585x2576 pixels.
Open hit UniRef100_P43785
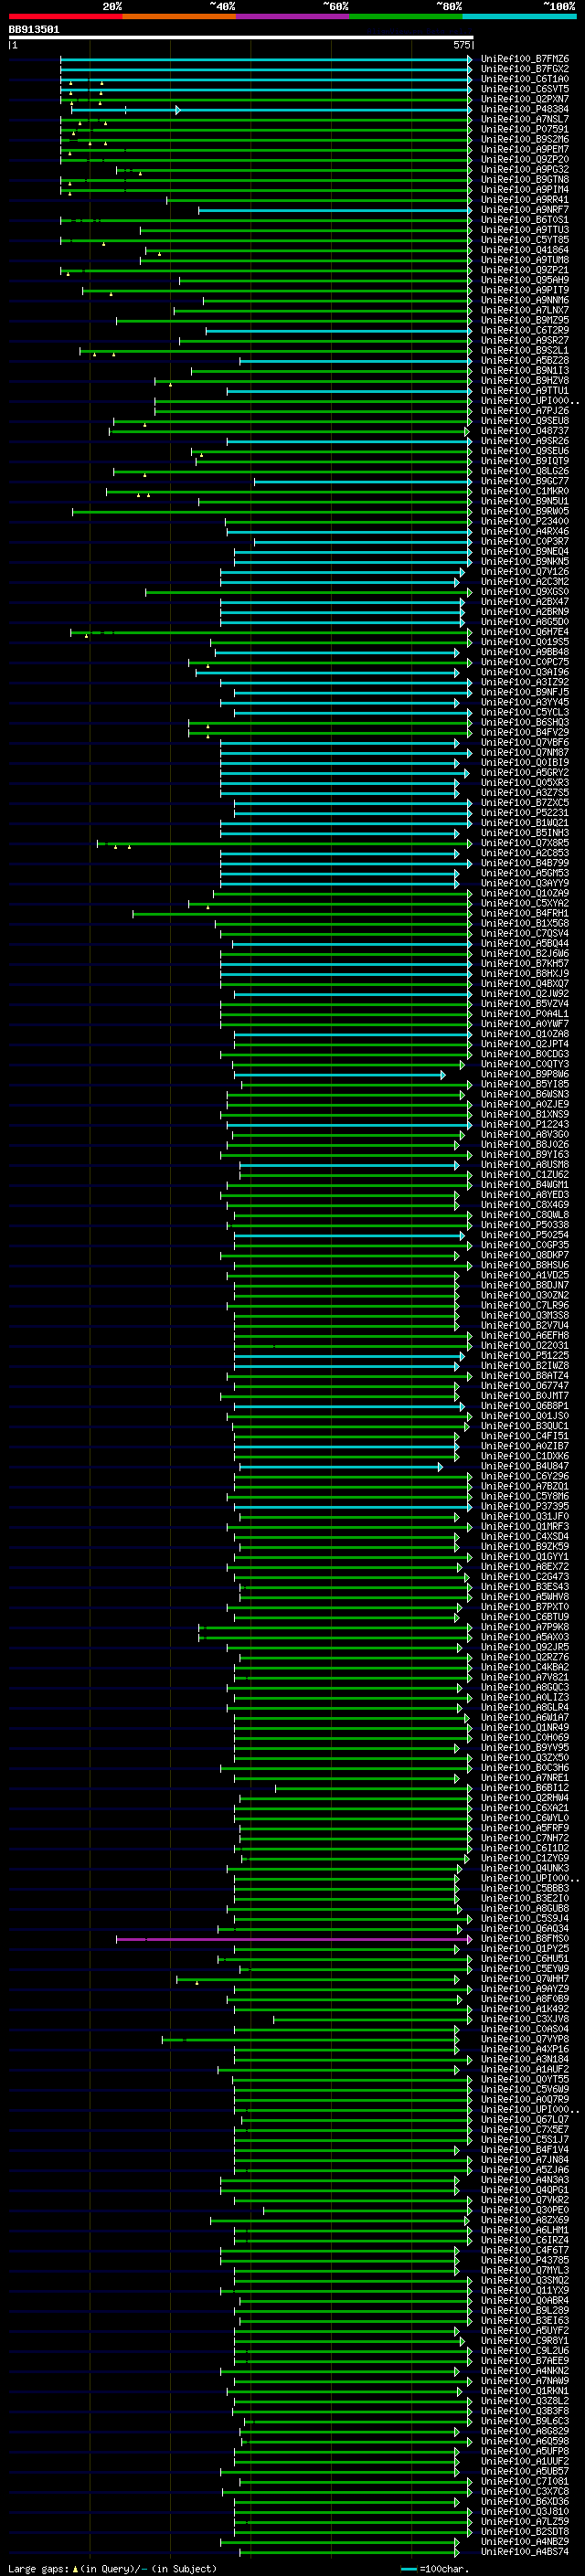(524, 2260)
